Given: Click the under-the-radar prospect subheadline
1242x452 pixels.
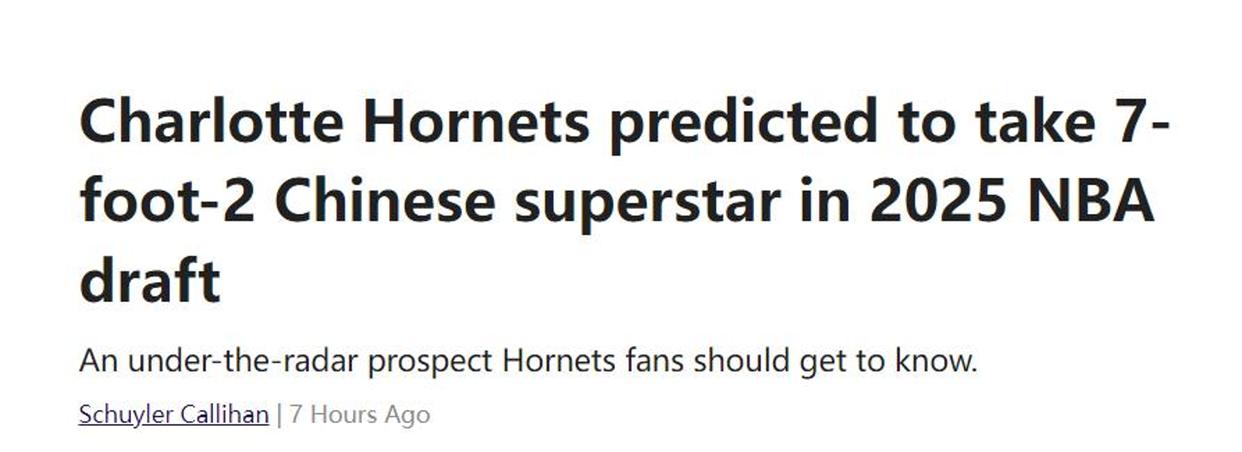Looking at the screenshot, I should (x=528, y=360).
